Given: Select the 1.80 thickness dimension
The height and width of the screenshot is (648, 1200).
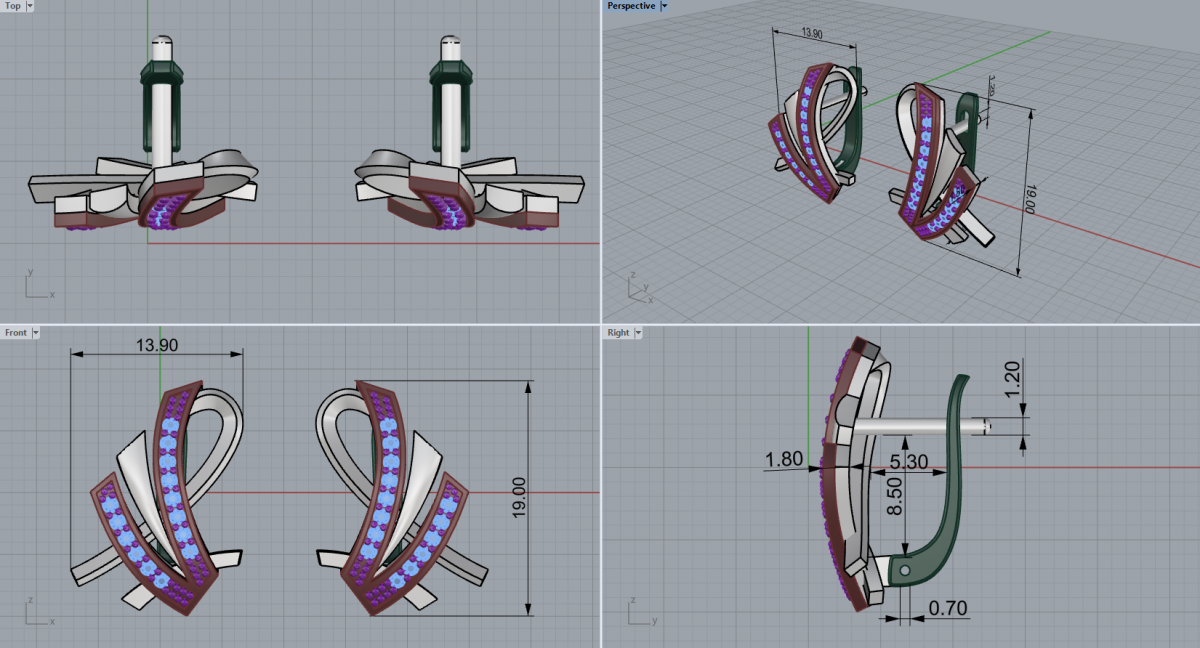Looking at the screenshot, I should (783, 459).
